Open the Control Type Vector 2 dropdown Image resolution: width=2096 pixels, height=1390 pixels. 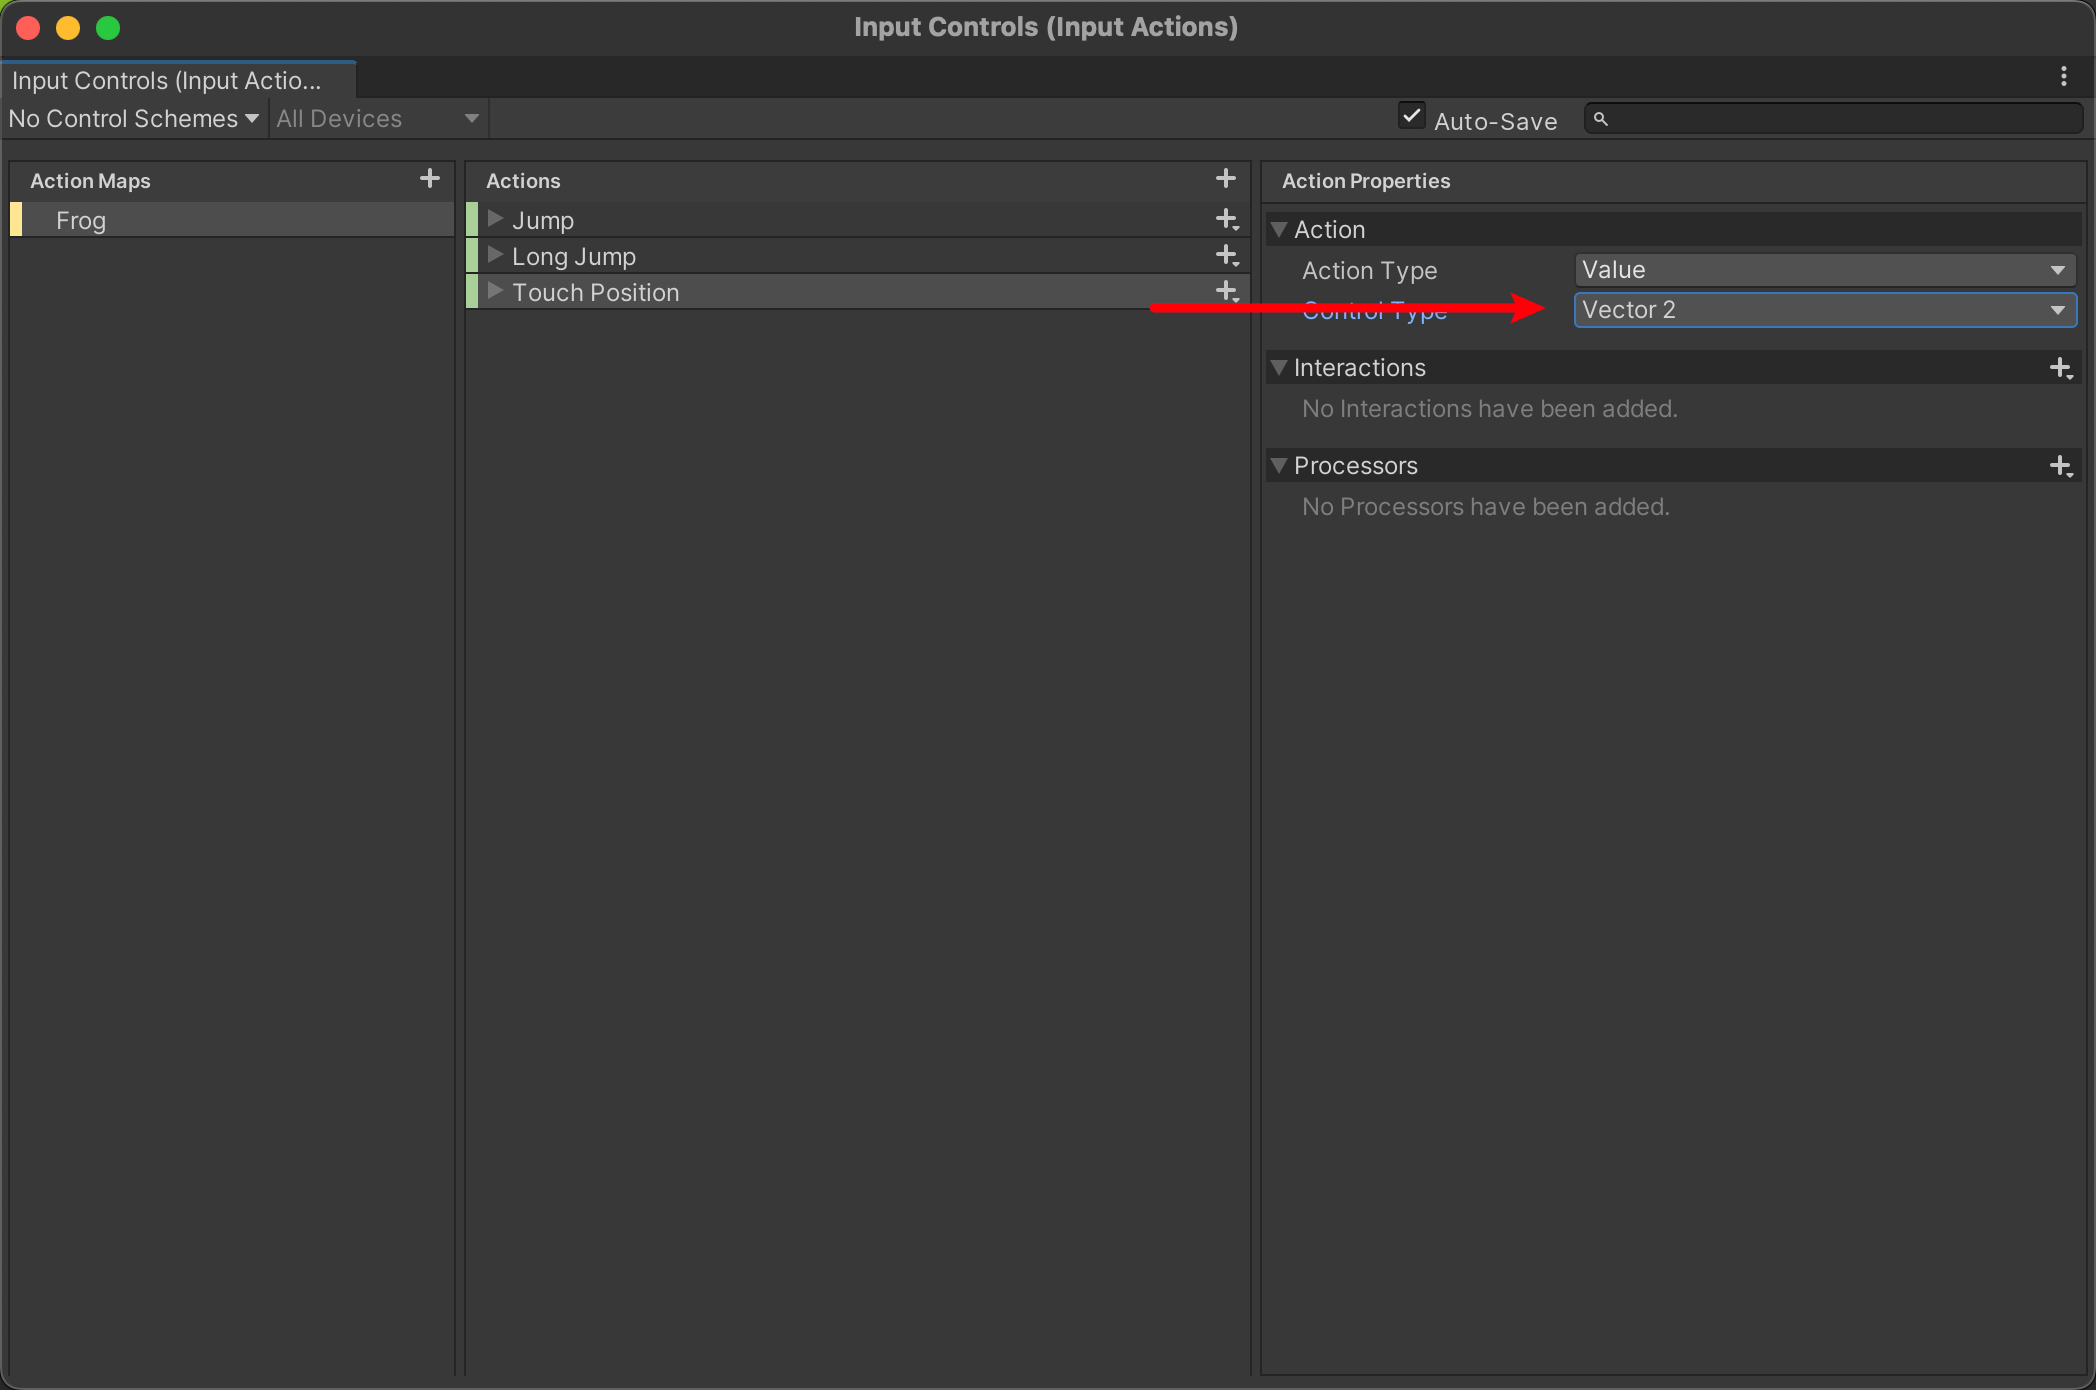click(1825, 310)
